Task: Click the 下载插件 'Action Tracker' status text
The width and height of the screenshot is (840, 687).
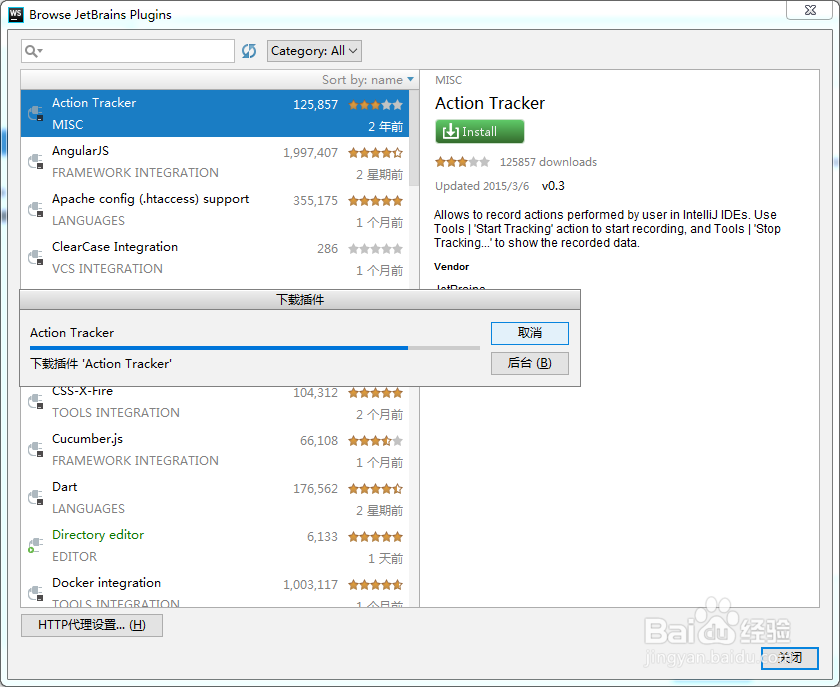Action: pyautogui.click(x=101, y=364)
